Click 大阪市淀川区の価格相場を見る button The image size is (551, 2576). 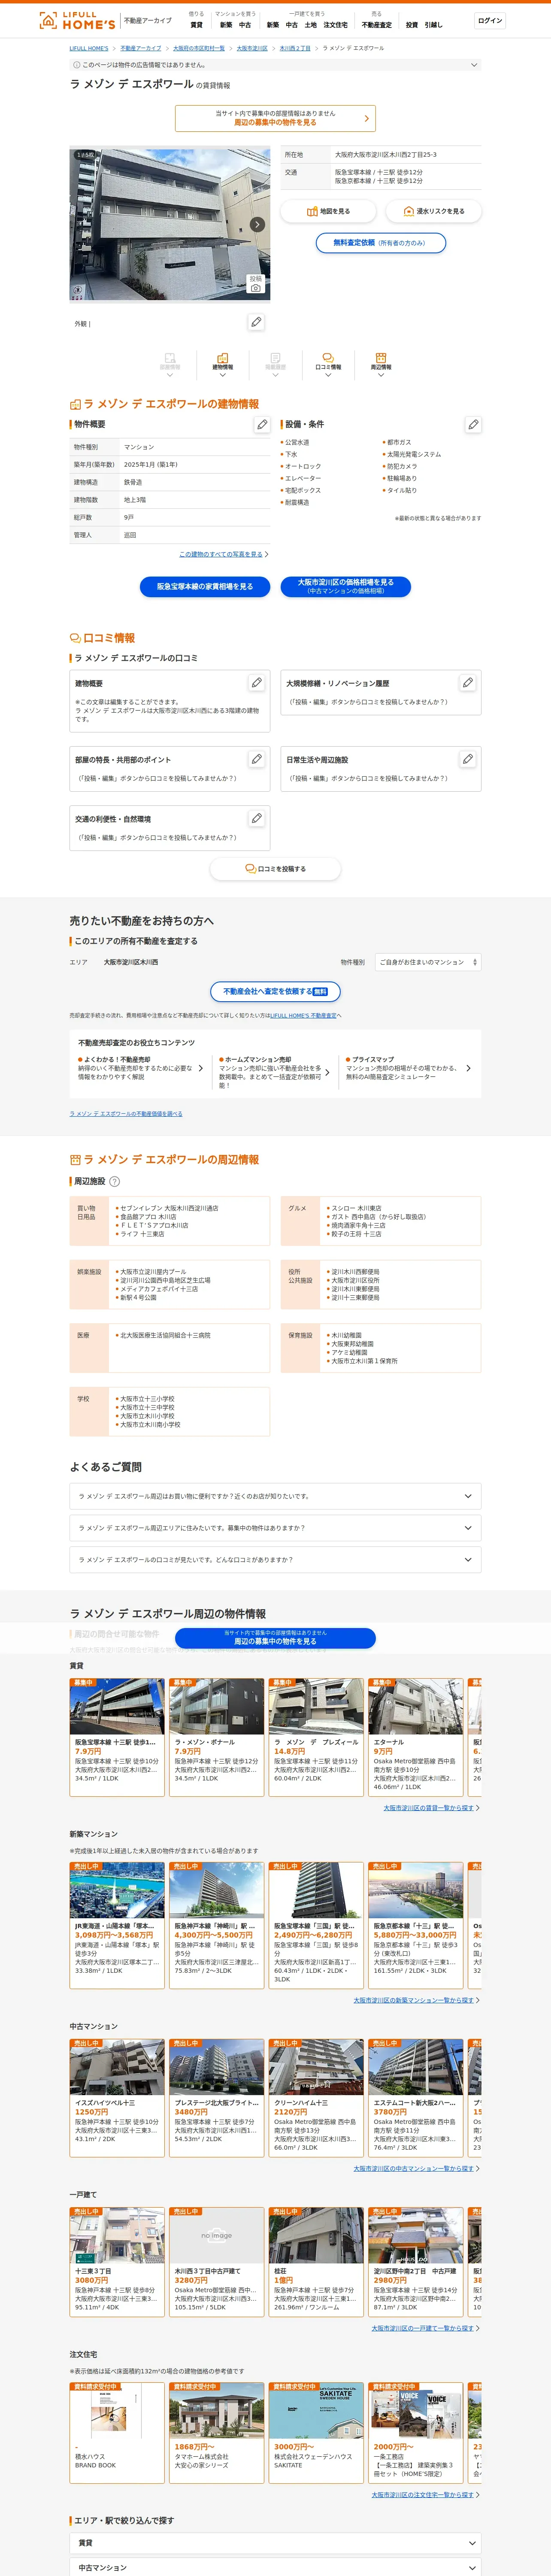pyautogui.click(x=345, y=587)
